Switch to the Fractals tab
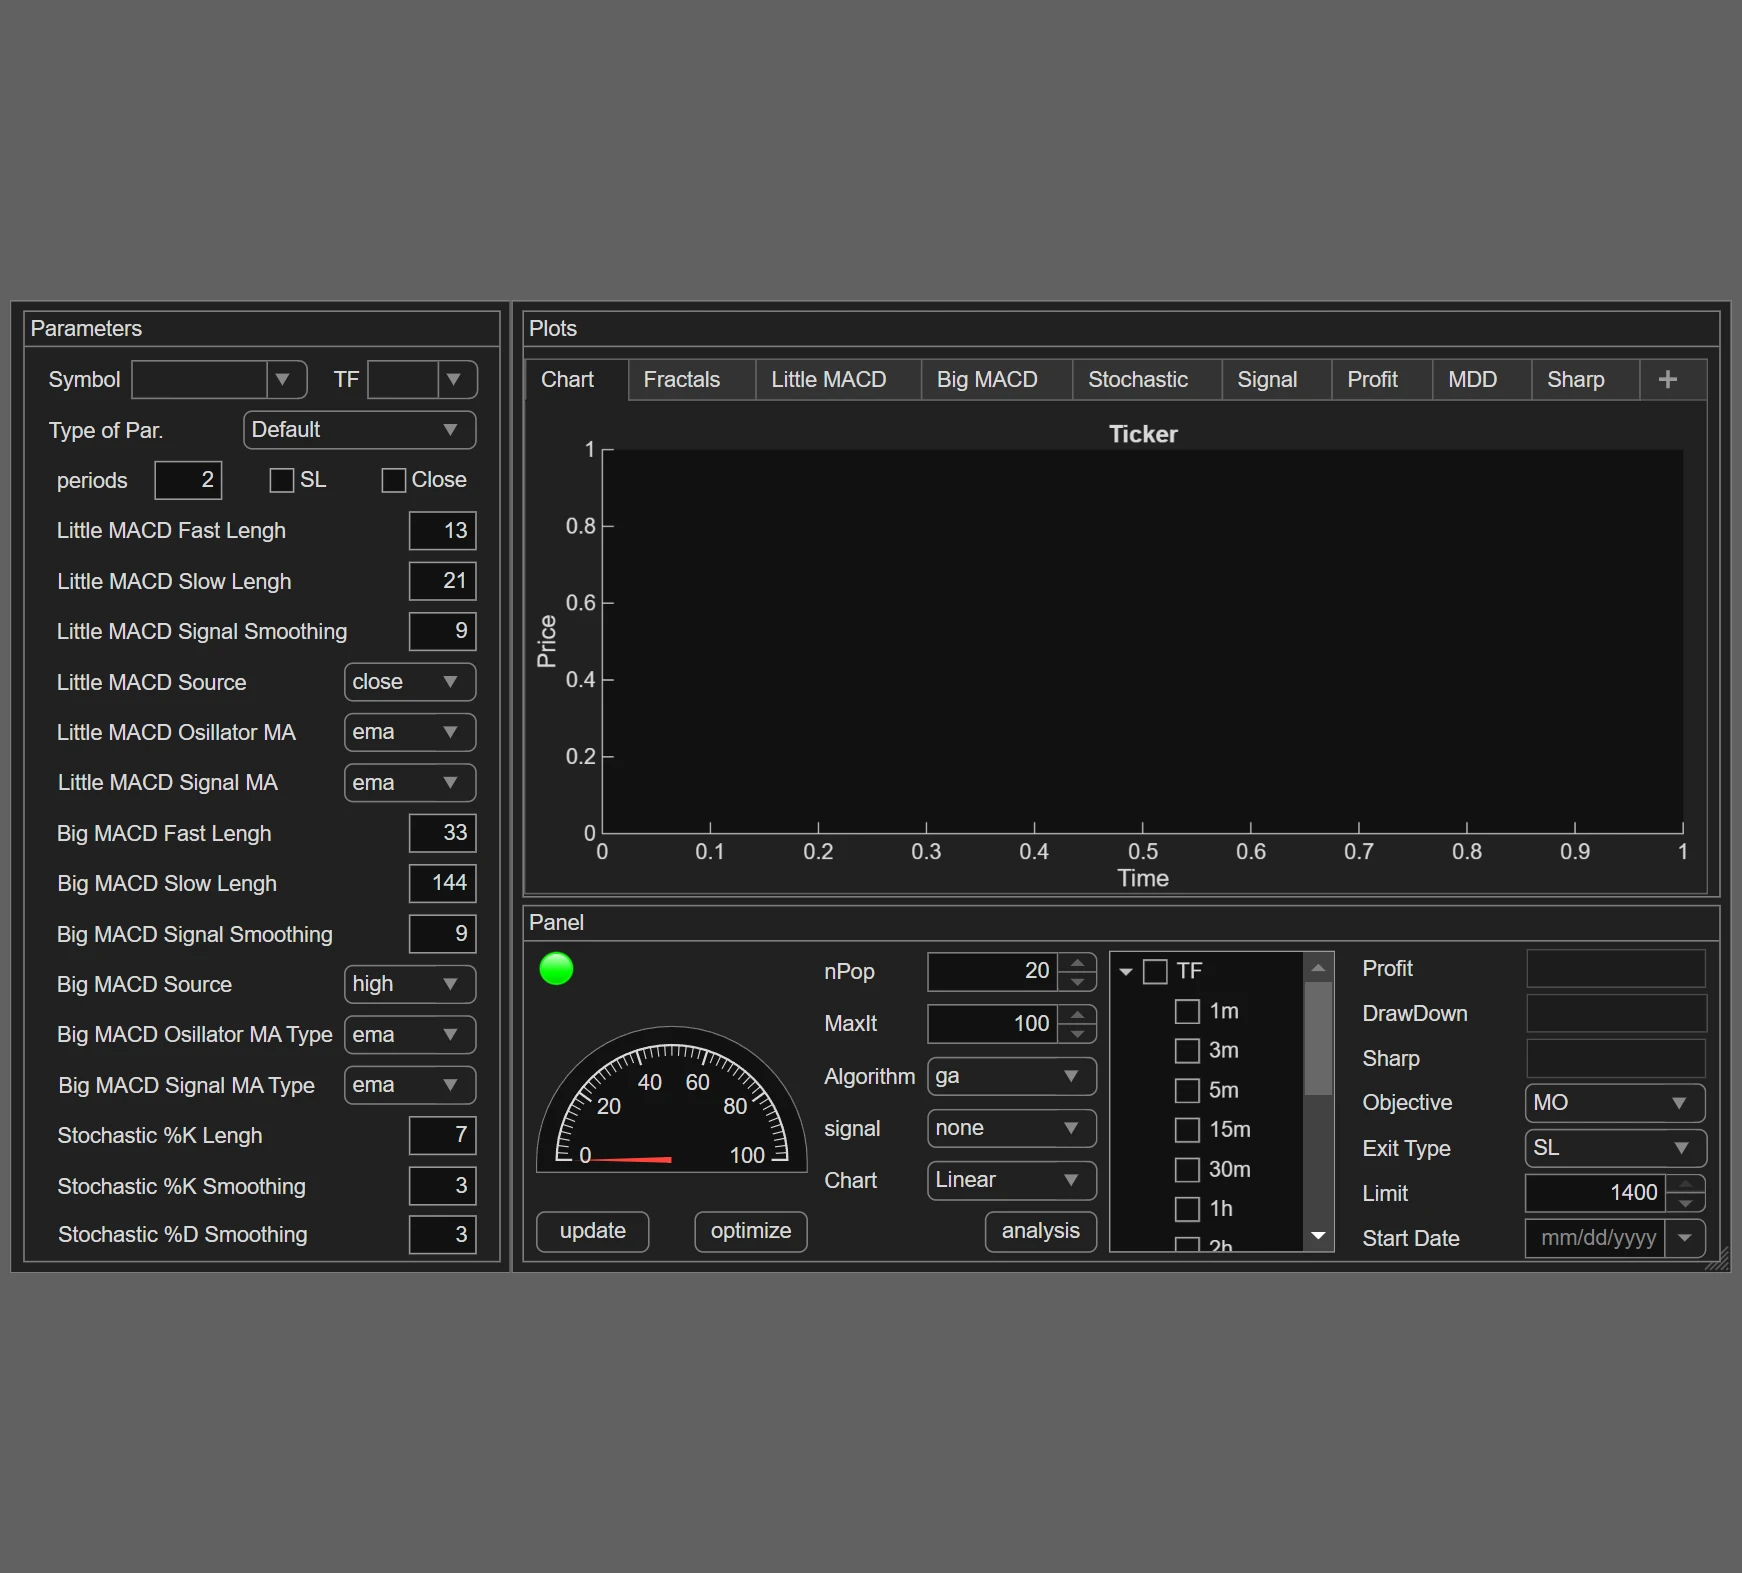 (x=682, y=380)
